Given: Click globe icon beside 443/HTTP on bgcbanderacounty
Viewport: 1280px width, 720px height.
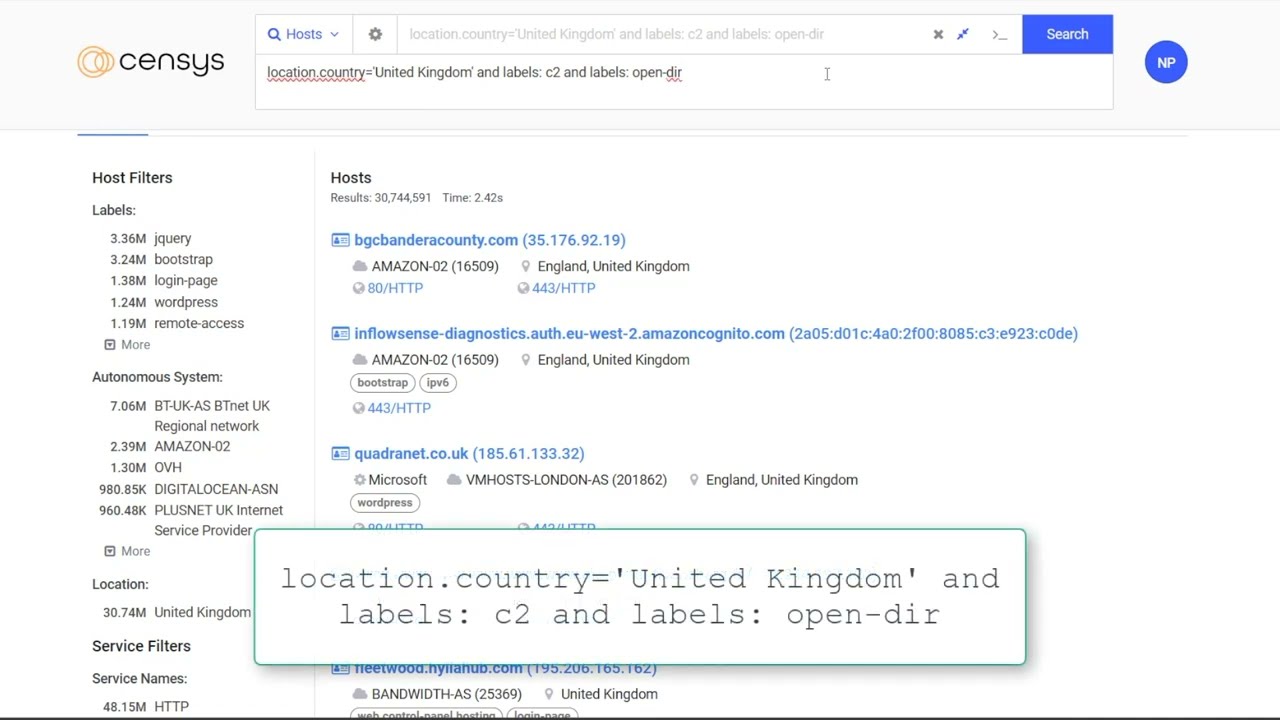Looking at the screenshot, I should click(523, 288).
